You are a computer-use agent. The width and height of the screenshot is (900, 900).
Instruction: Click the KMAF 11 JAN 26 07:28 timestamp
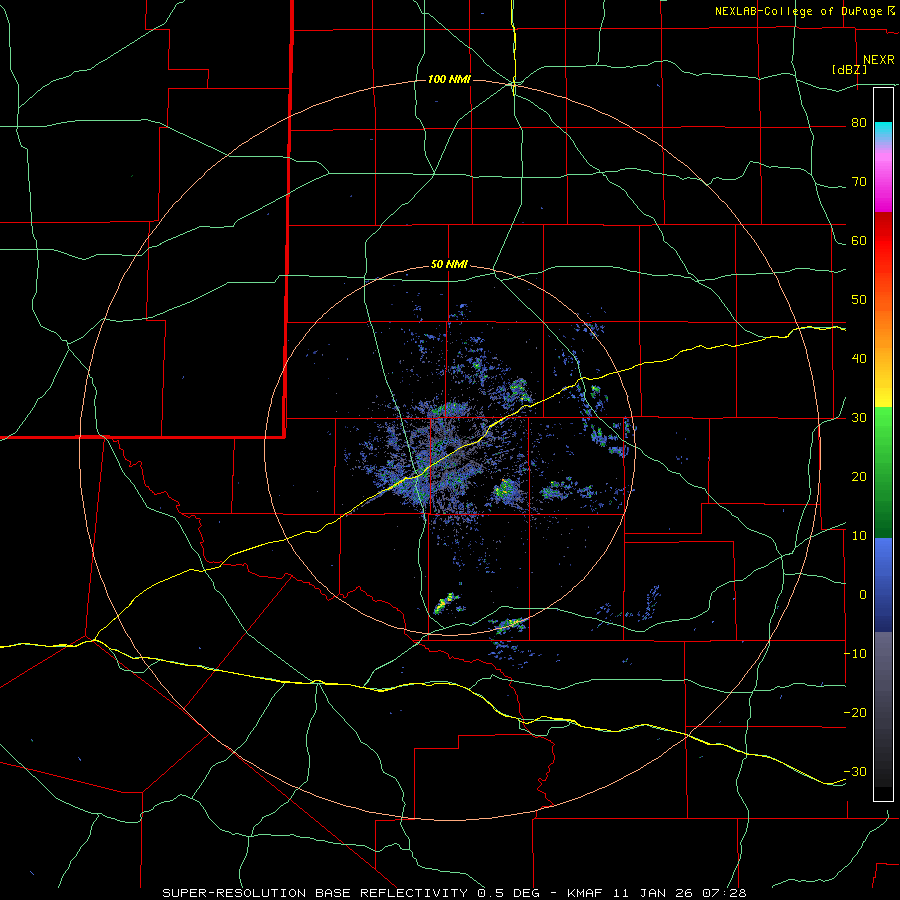click(657, 893)
